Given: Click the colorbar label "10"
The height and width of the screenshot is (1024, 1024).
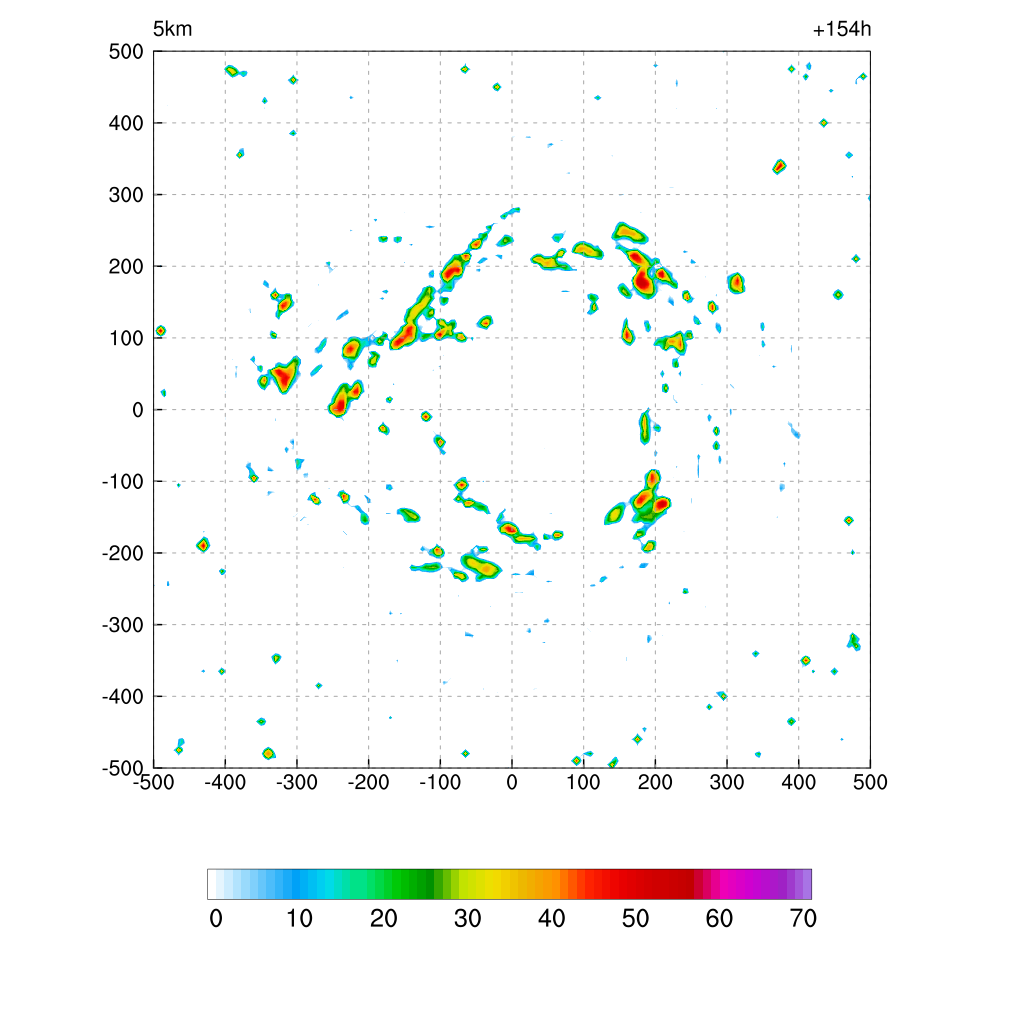Looking at the screenshot, I should 299,919.
